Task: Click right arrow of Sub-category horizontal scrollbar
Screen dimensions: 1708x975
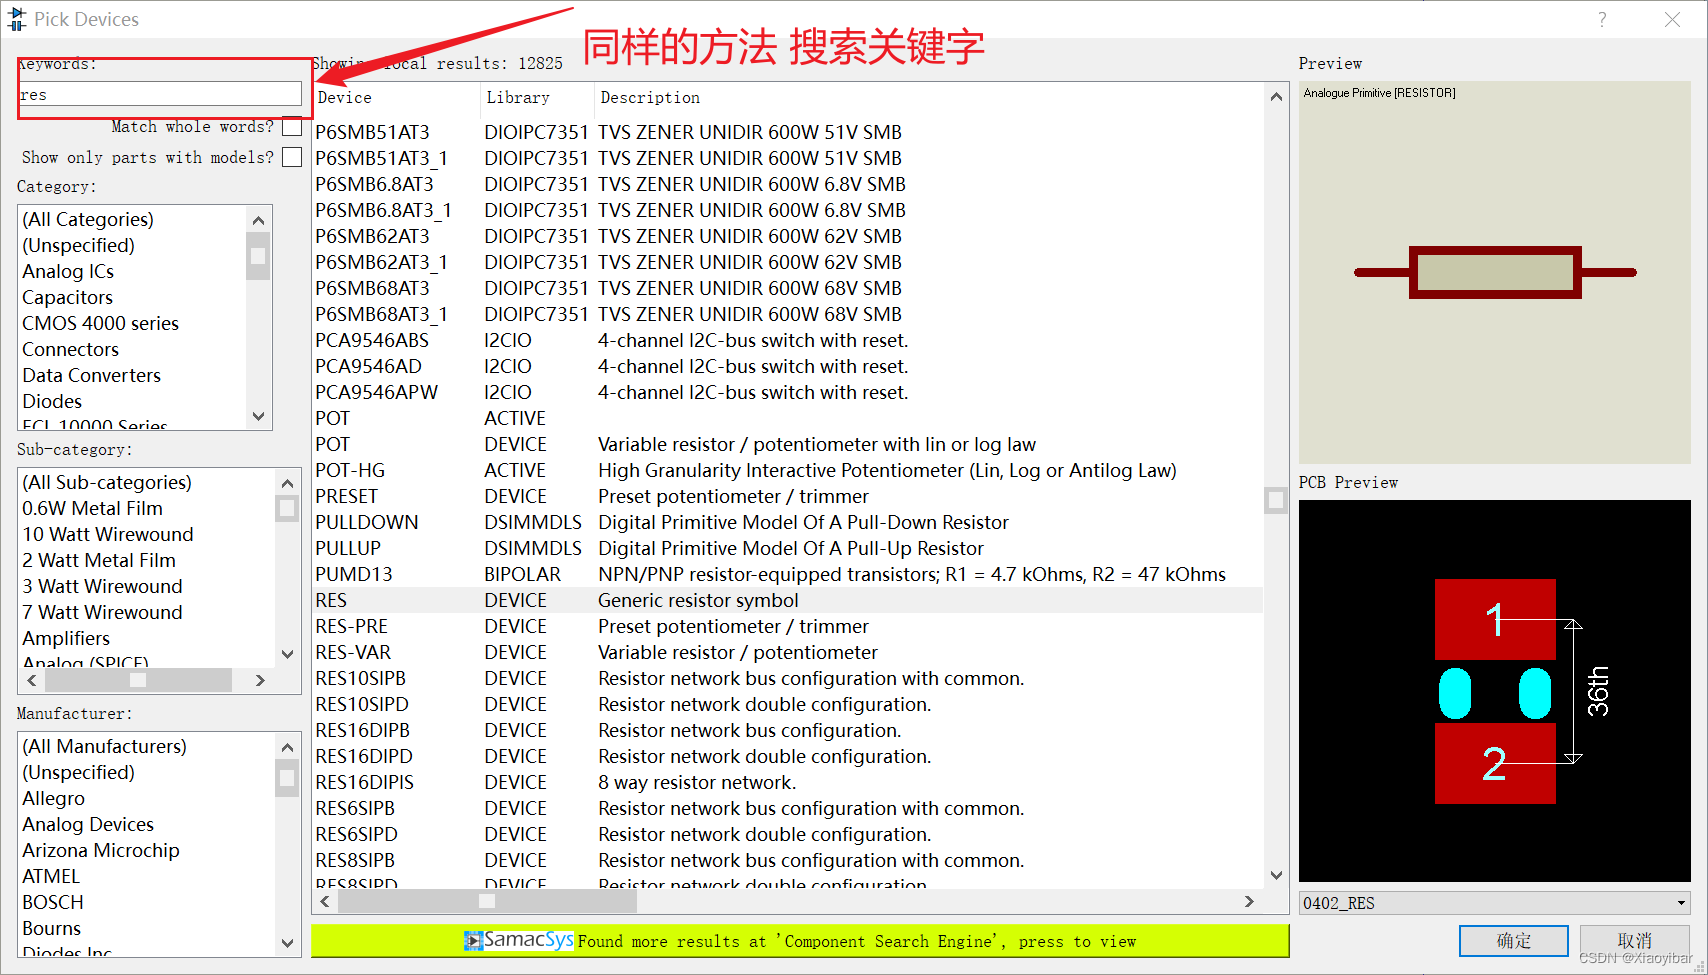Action: pyautogui.click(x=260, y=680)
